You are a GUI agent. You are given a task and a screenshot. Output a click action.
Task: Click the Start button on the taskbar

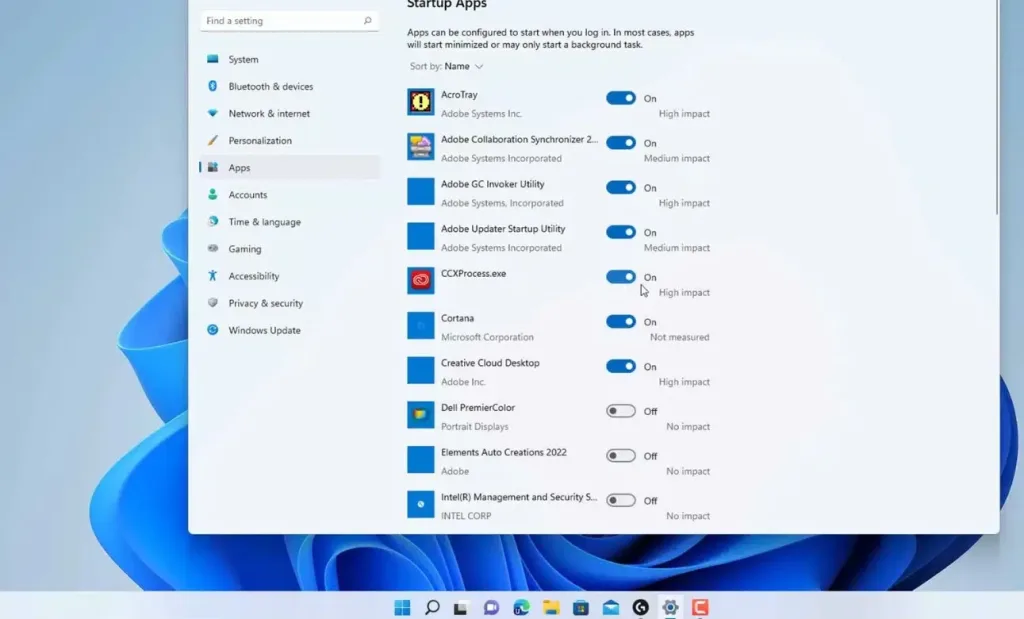(403, 607)
